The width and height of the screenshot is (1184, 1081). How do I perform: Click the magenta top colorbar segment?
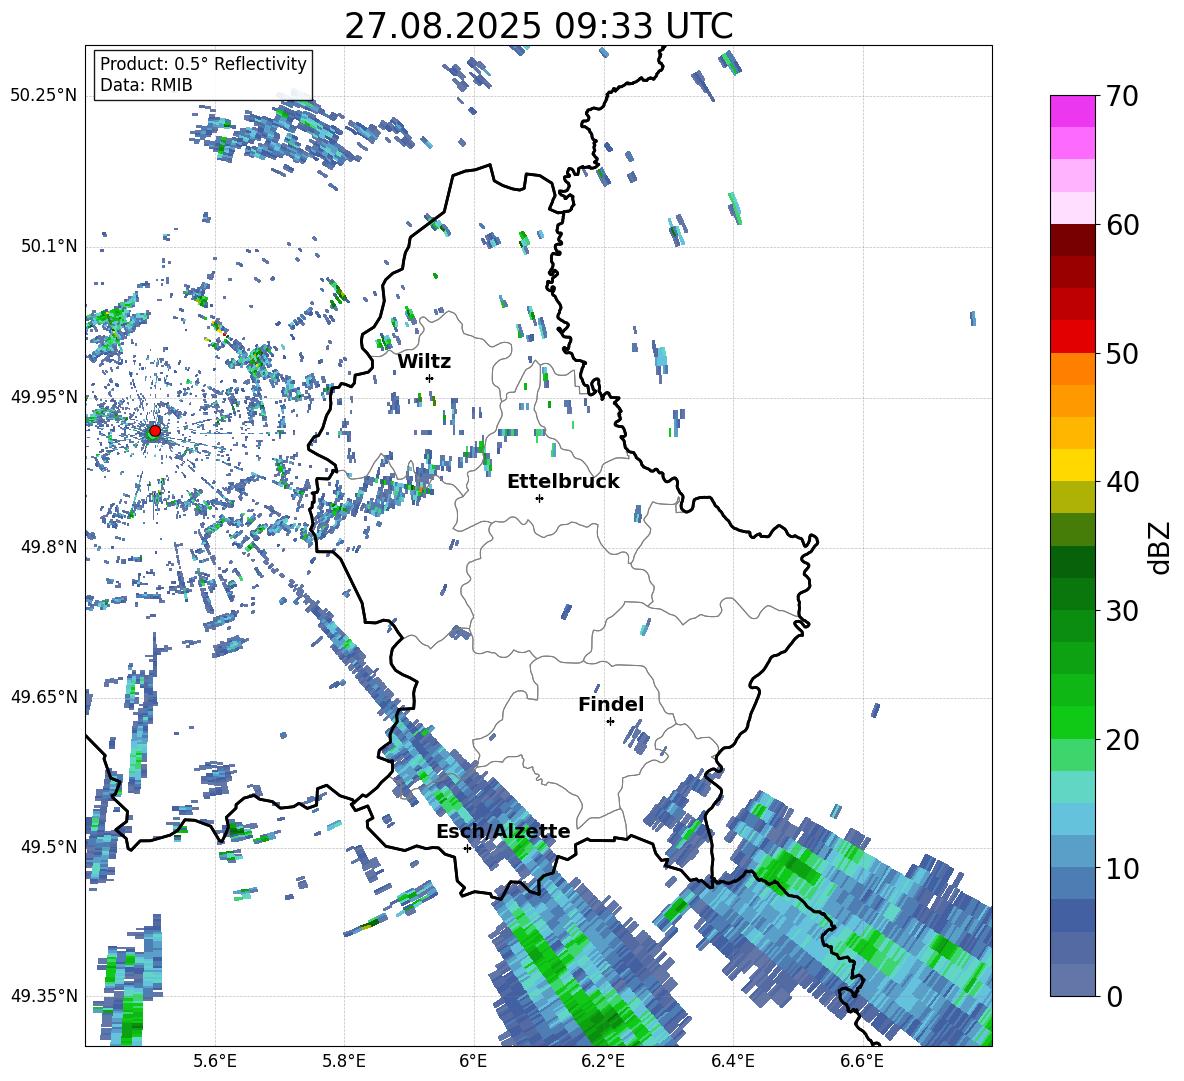(1072, 112)
